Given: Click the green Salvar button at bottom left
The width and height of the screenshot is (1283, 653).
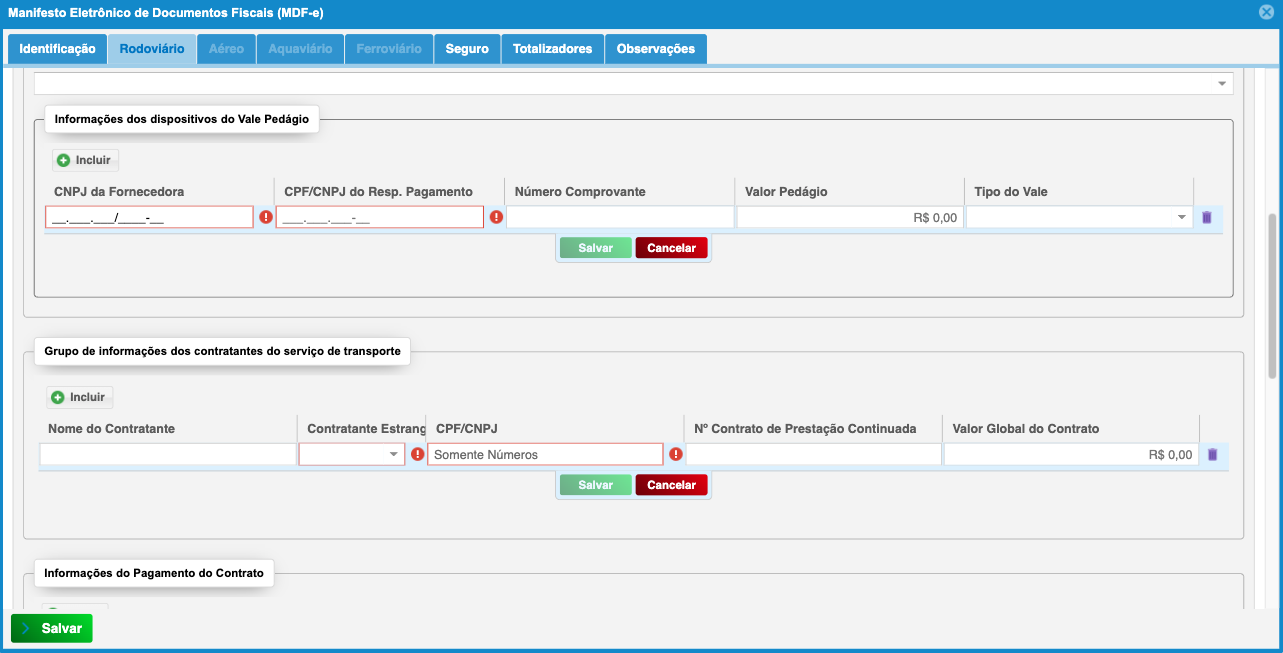Looking at the screenshot, I should (x=52, y=628).
